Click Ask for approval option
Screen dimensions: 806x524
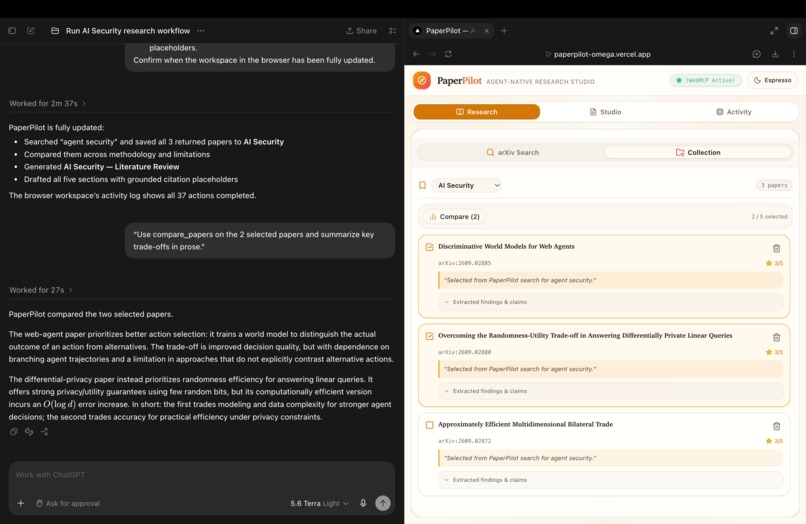pyautogui.click(x=68, y=503)
